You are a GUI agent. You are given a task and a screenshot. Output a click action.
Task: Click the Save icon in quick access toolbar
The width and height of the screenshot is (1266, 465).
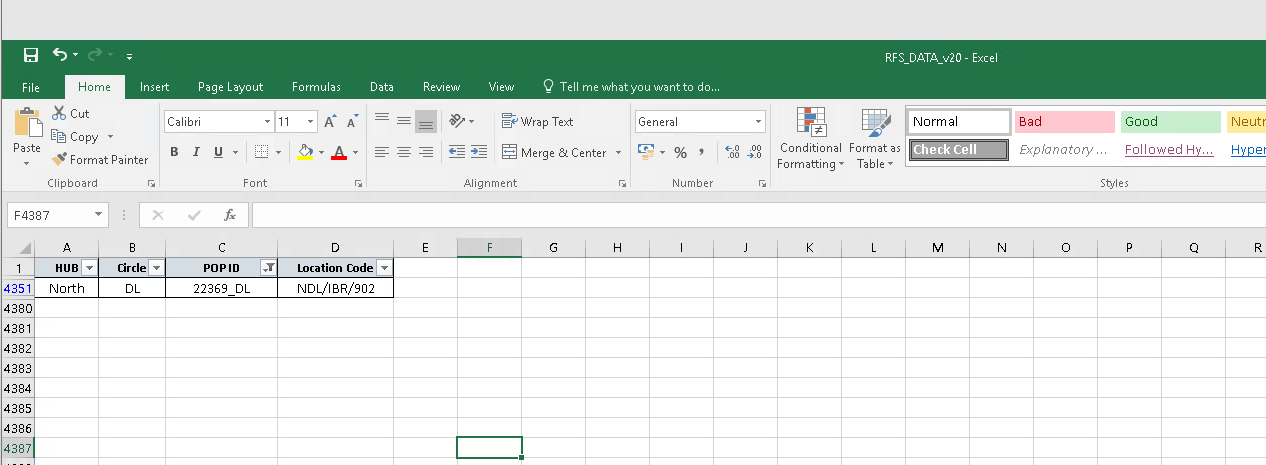[31, 56]
